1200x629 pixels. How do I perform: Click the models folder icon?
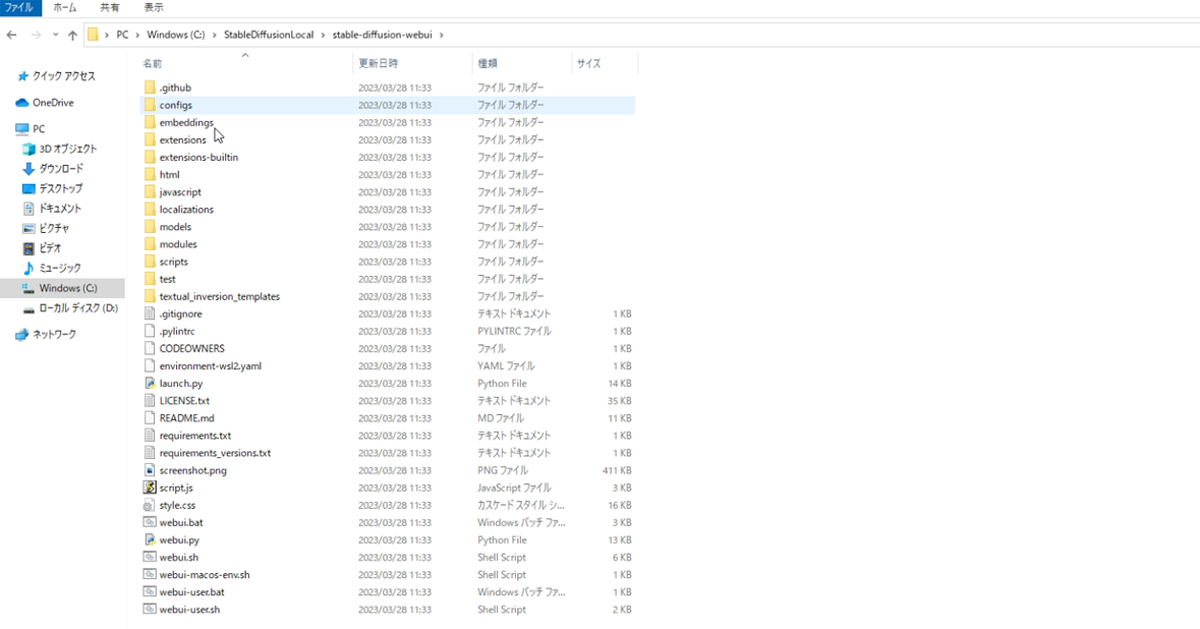tap(150, 227)
